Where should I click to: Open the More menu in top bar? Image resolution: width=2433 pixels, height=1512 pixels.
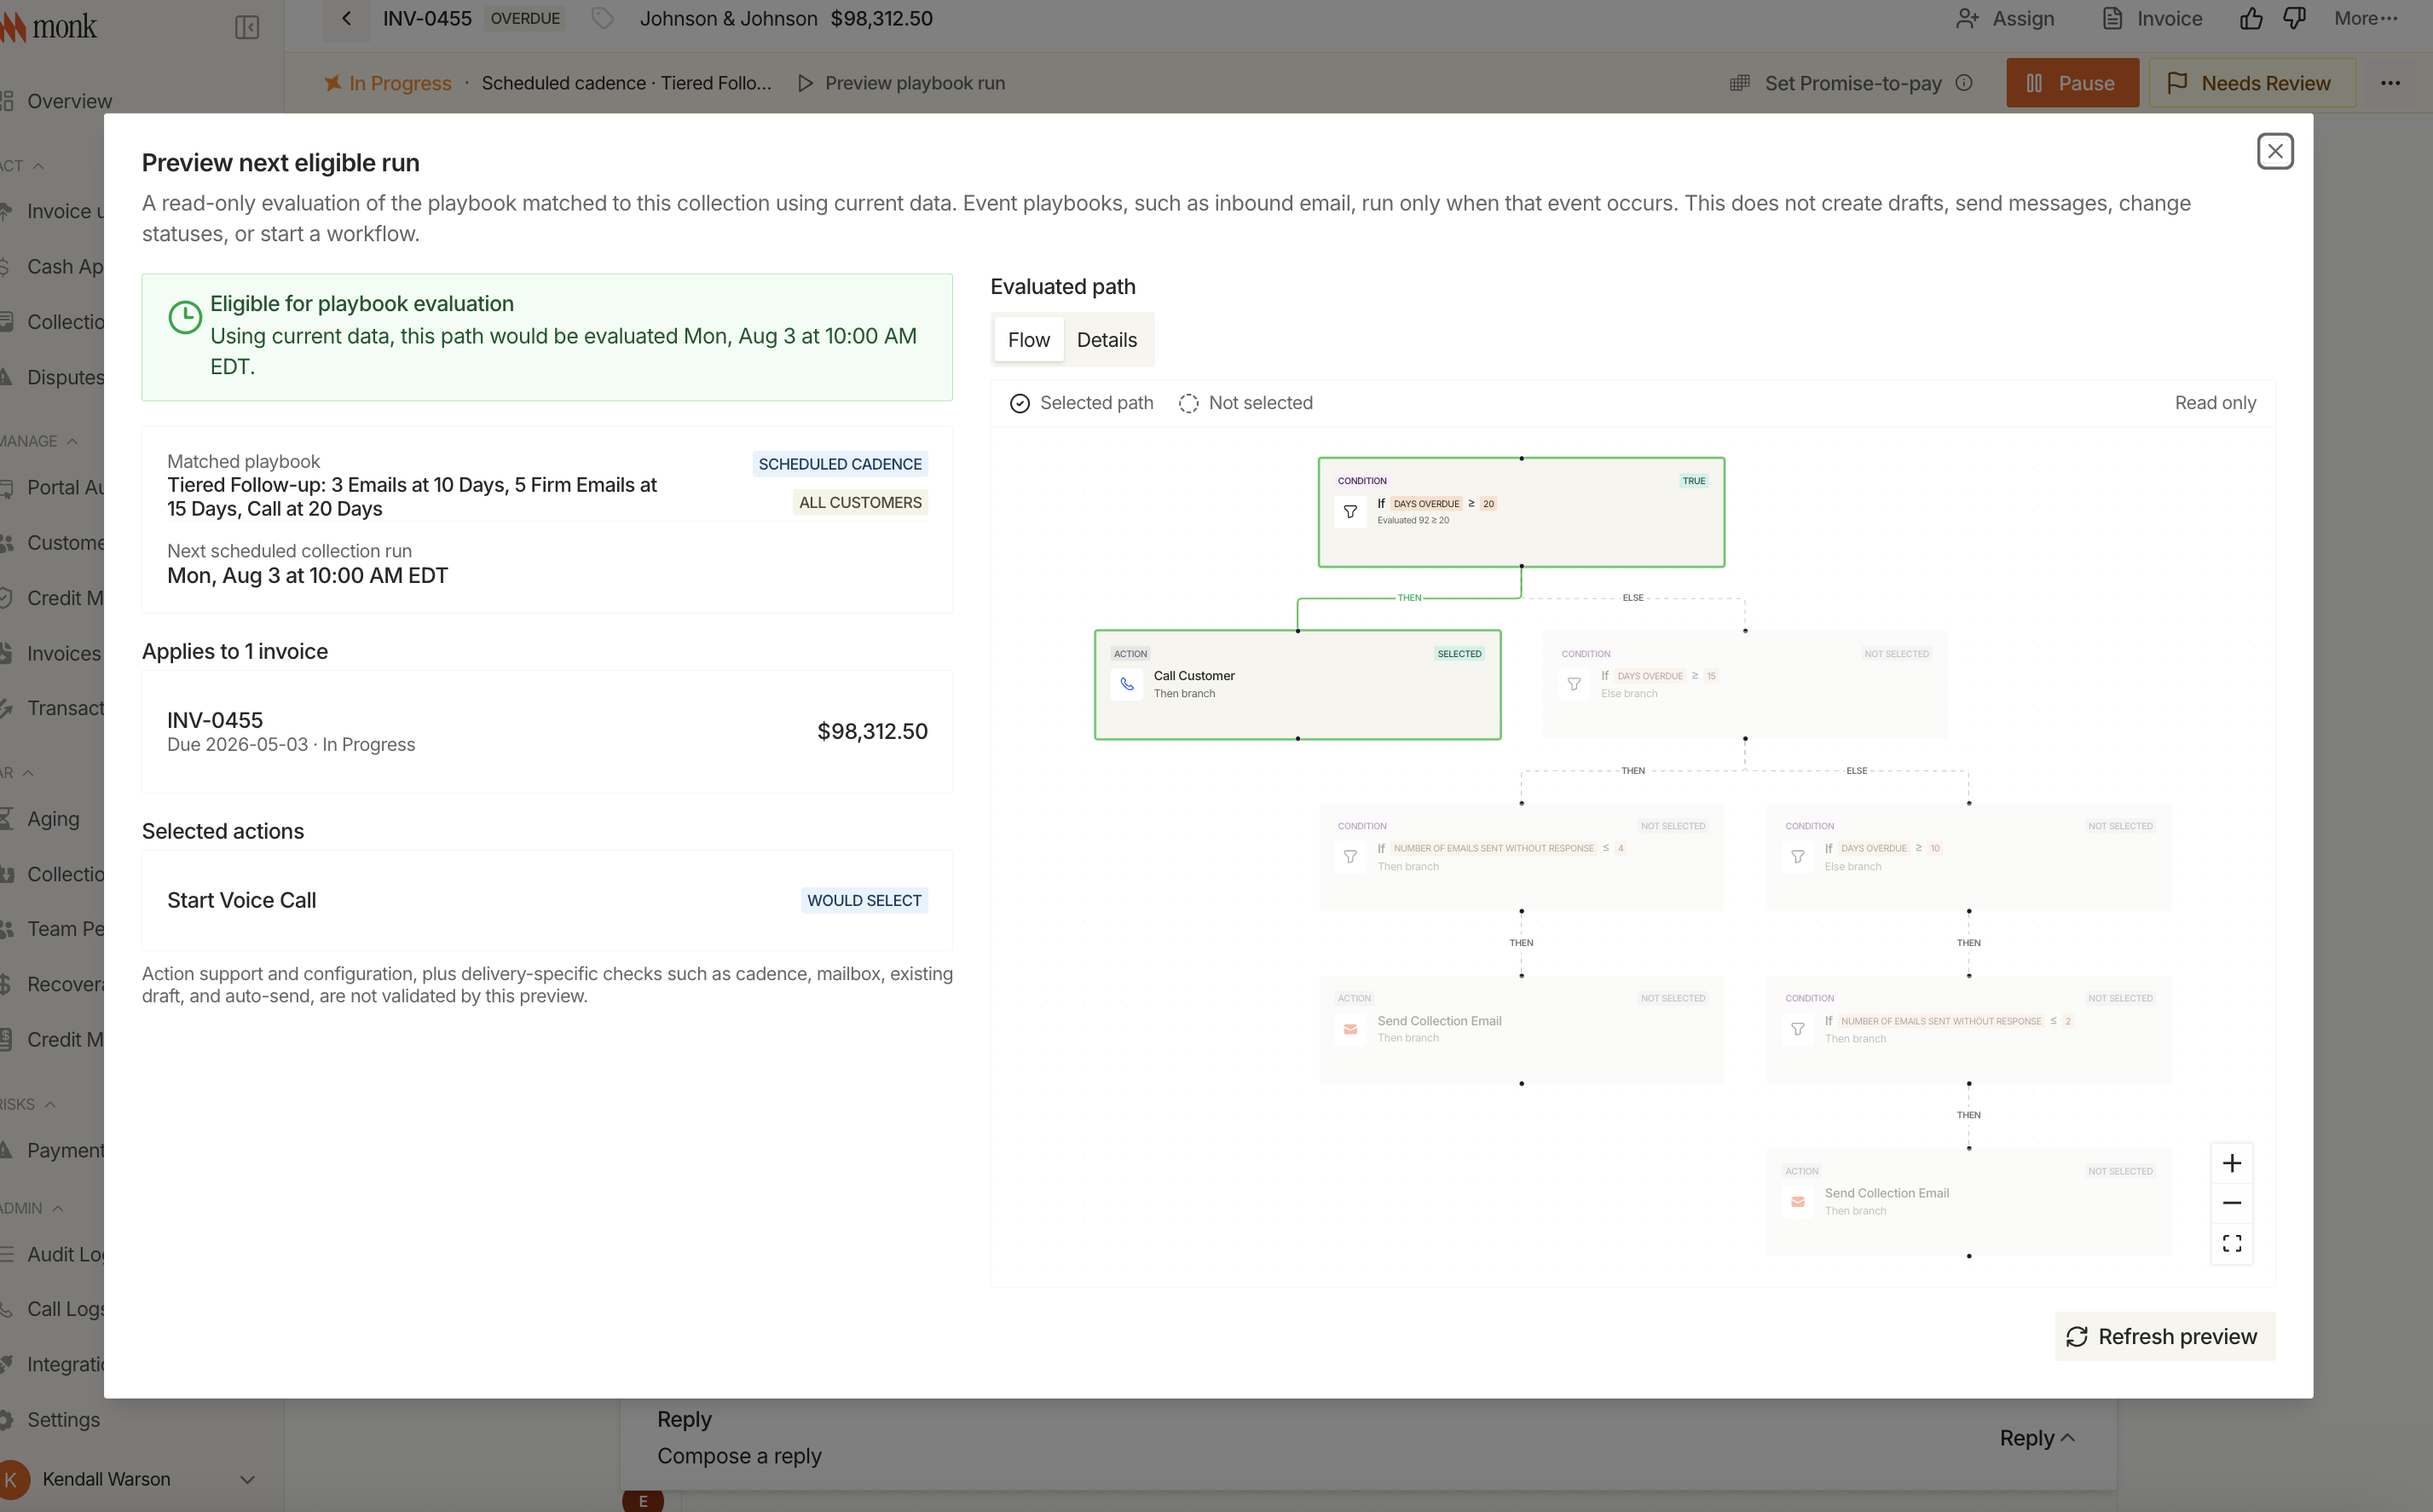pyautogui.click(x=2365, y=18)
